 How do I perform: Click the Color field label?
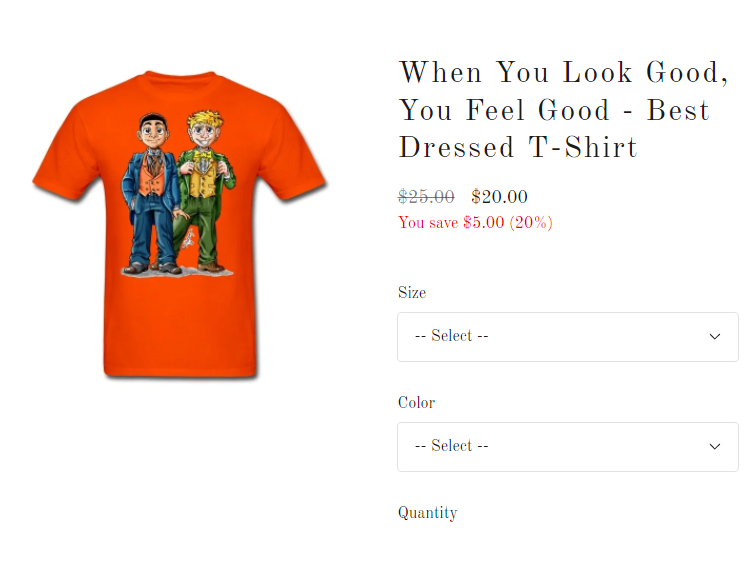click(x=416, y=403)
